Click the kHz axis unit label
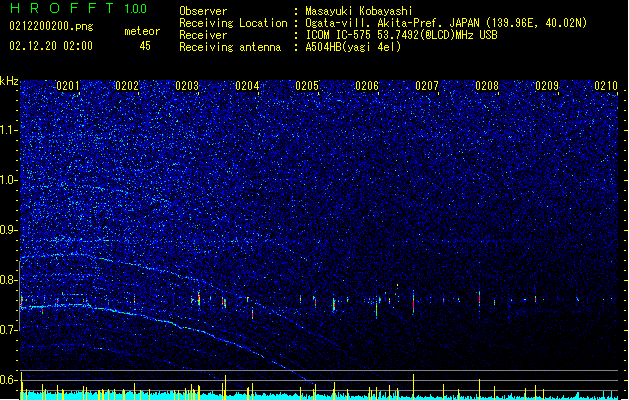The width and height of the screenshot is (629, 400). pos(9,81)
